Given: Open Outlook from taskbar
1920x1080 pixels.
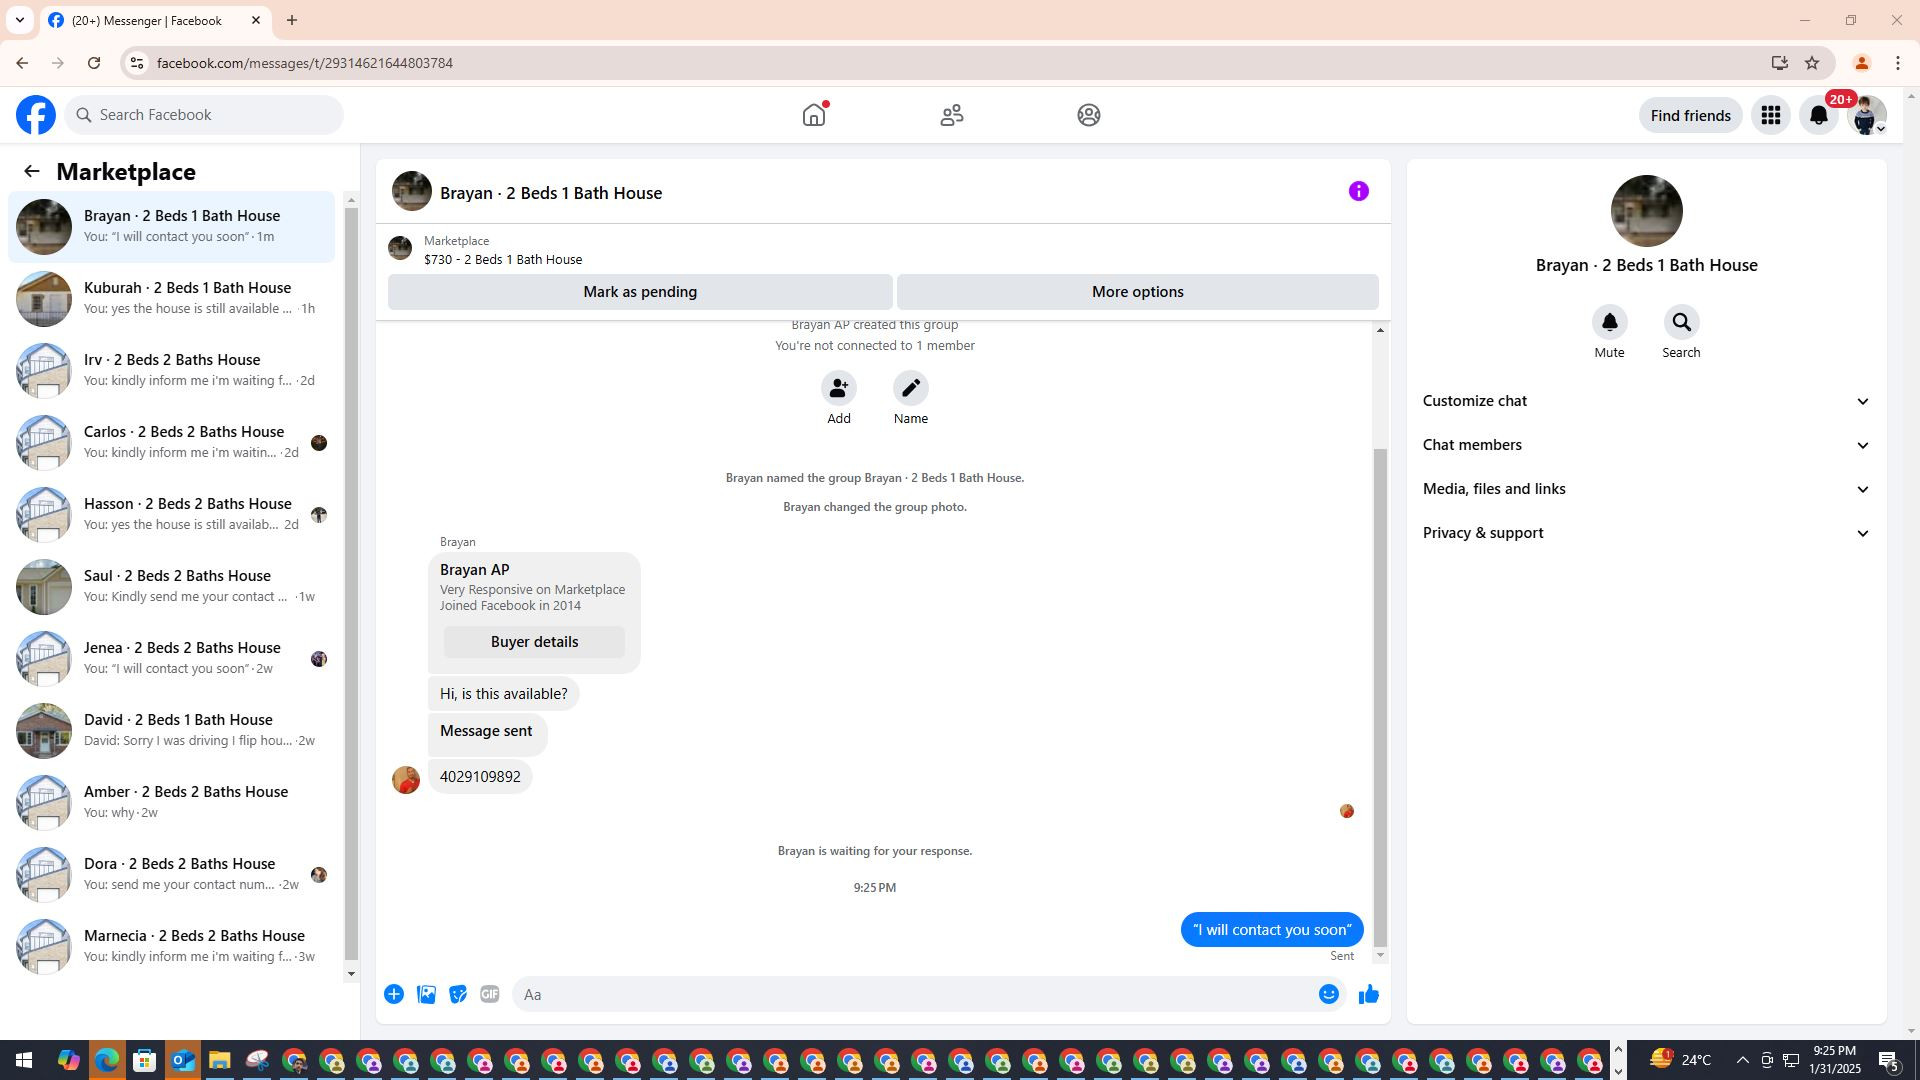Looking at the screenshot, I should click(x=182, y=1060).
